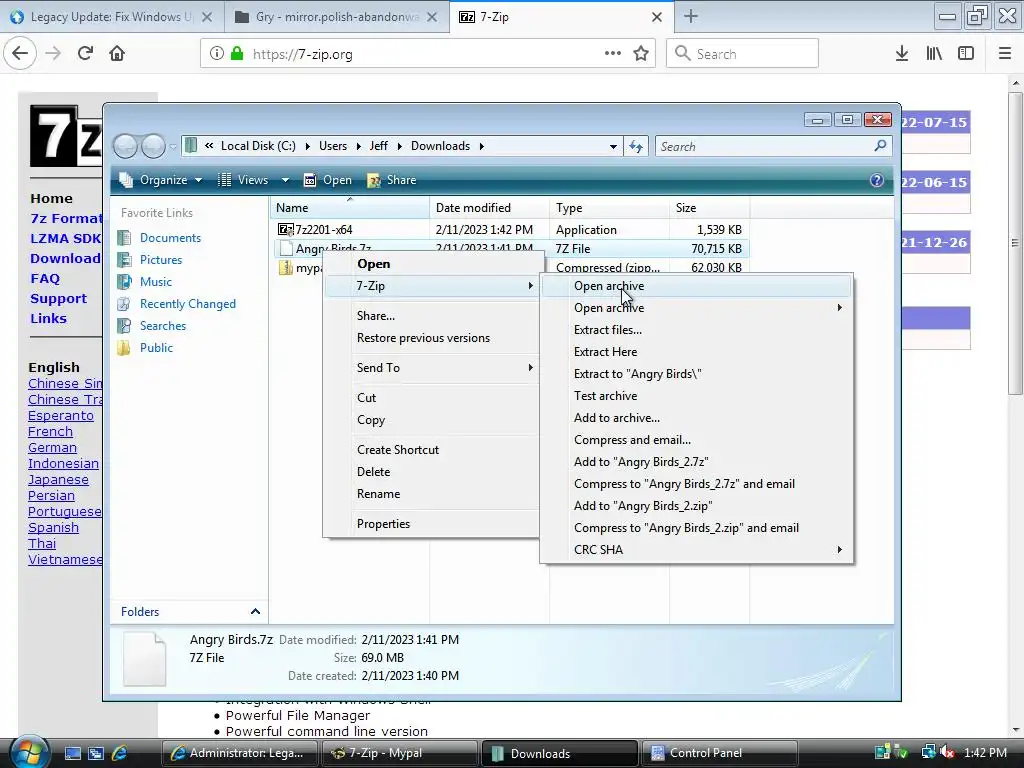
Task: Expand the Local Disk (C:) breadcrumb arrow
Action: (307, 146)
